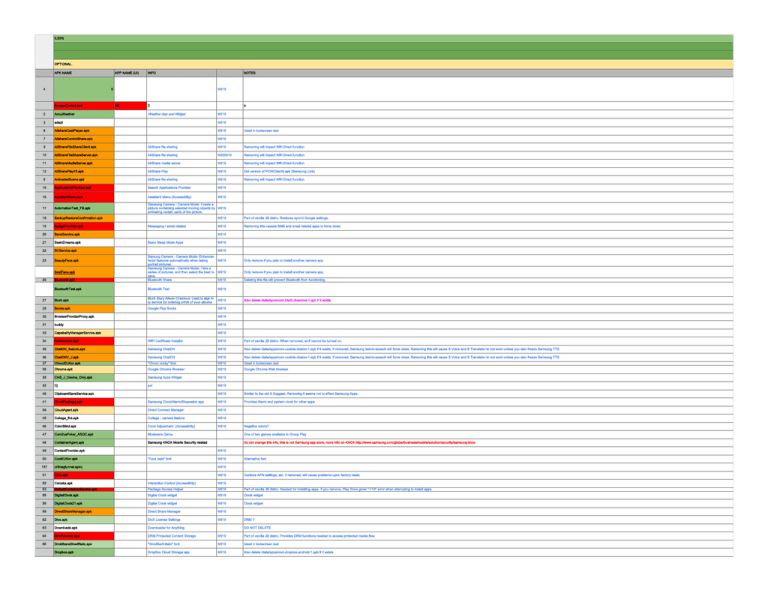The width and height of the screenshot is (768, 593).
Task: Select the AllshareCastPlayer.apk cell
Action: click(x=84, y=131)
